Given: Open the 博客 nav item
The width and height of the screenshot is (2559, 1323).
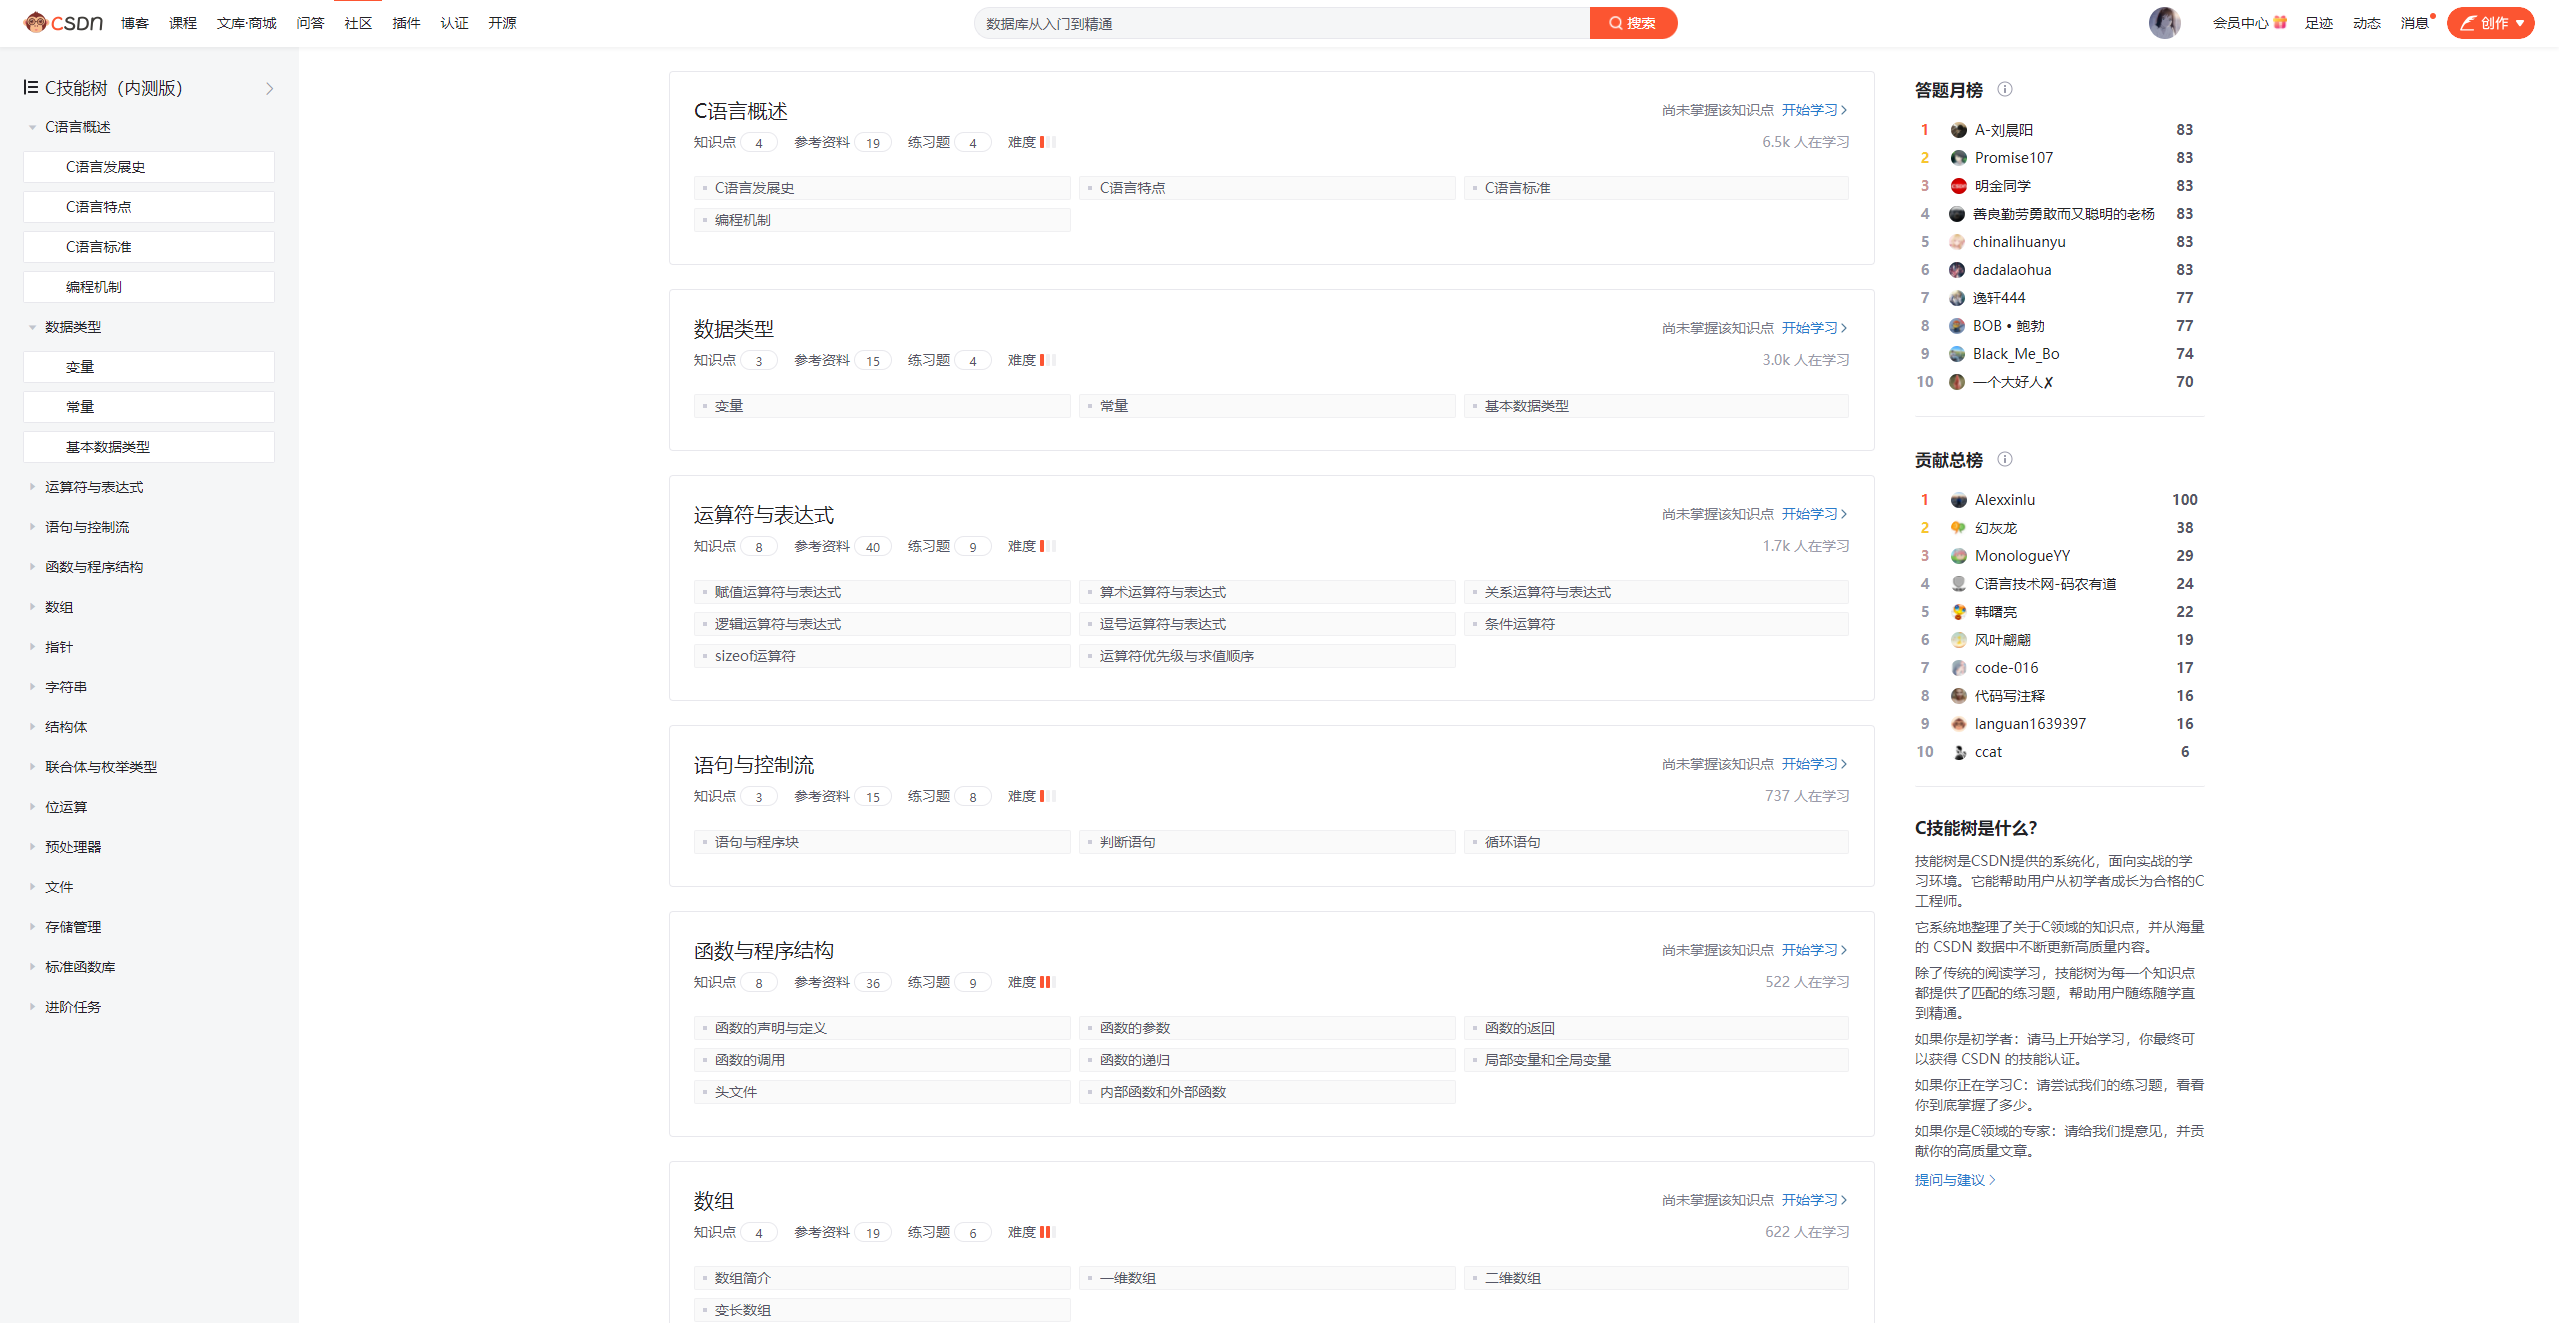Looking at the screenshot, I should click(135, 22).
